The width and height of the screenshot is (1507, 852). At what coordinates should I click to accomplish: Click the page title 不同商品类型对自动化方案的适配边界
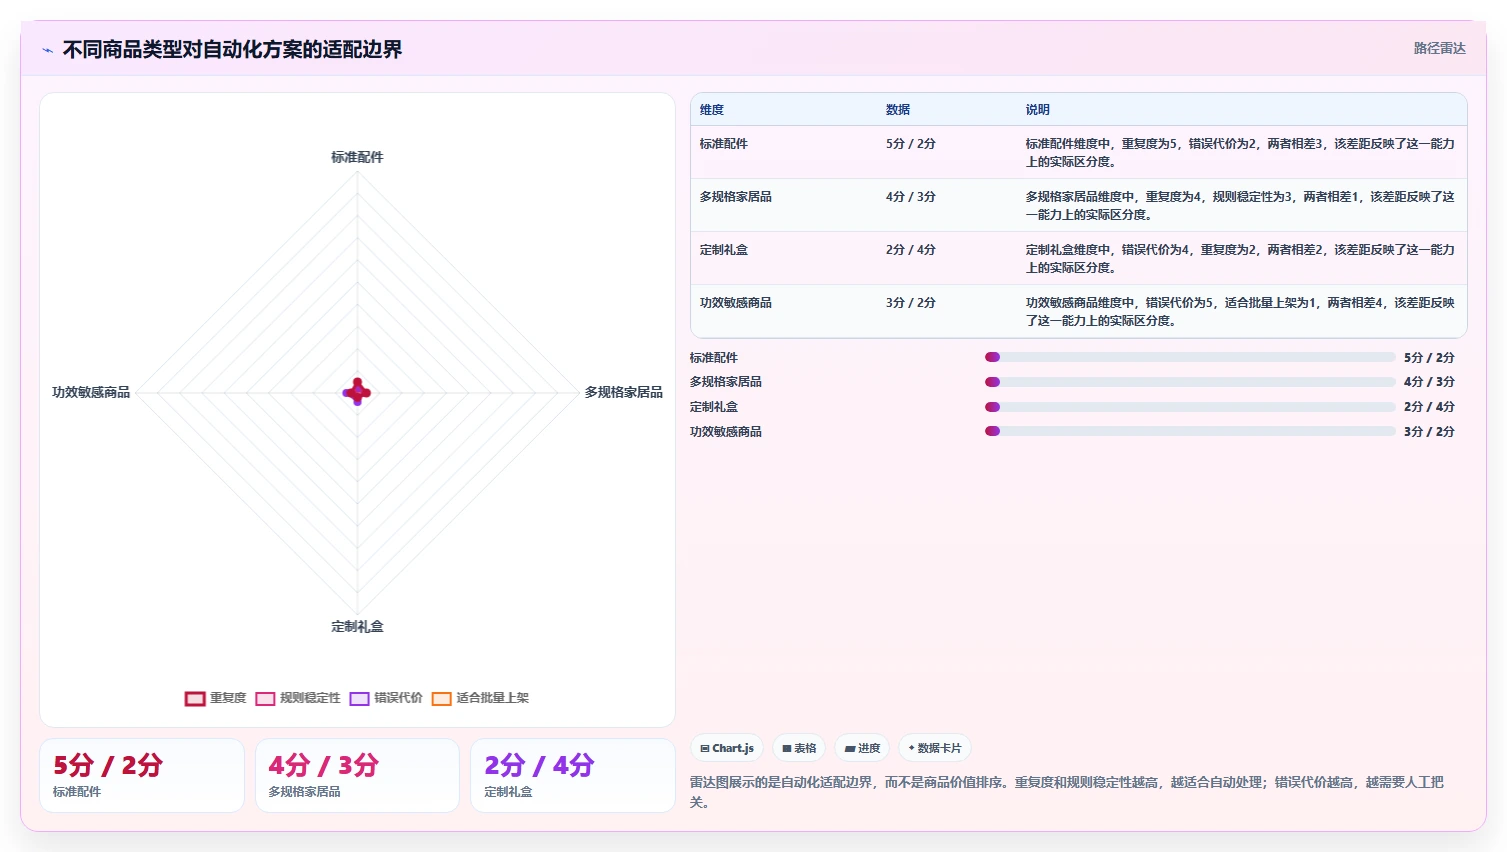232,50
